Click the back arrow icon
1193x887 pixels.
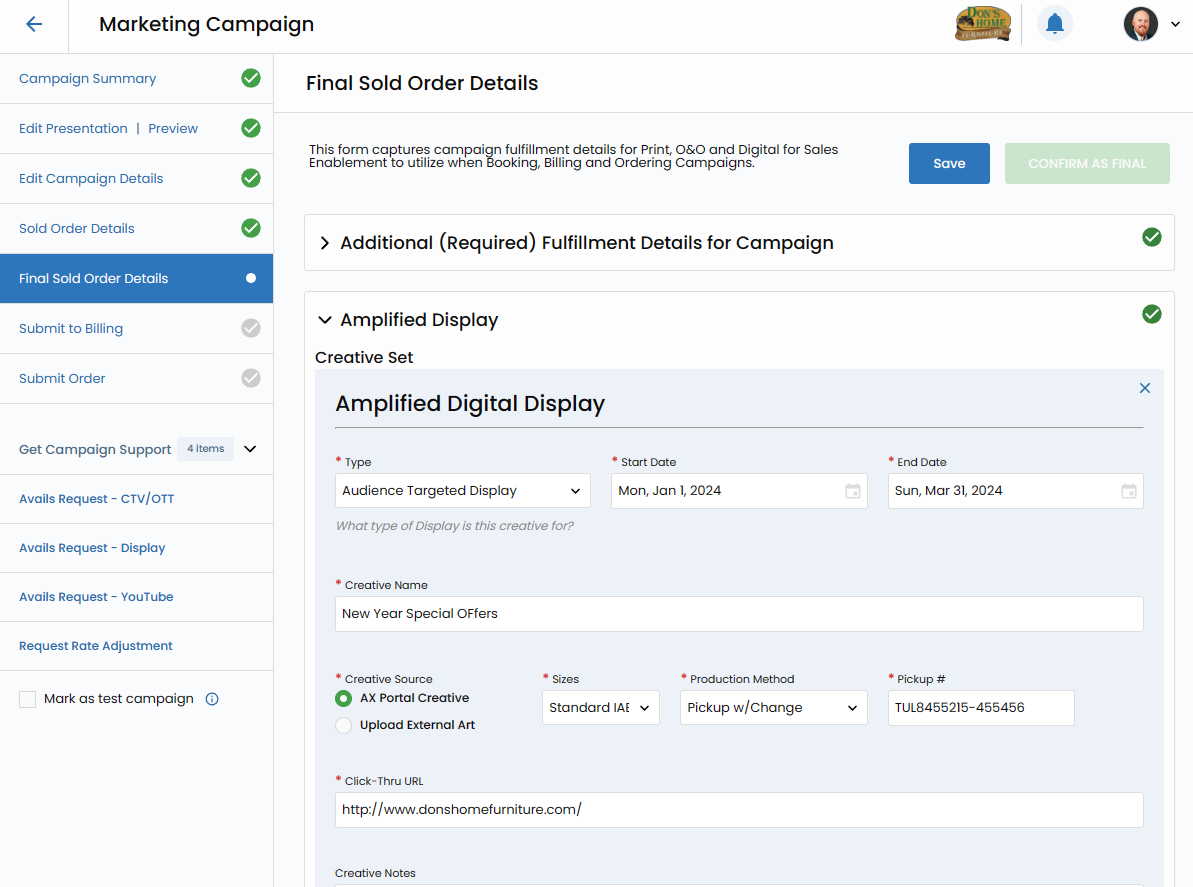coord(34,25)
